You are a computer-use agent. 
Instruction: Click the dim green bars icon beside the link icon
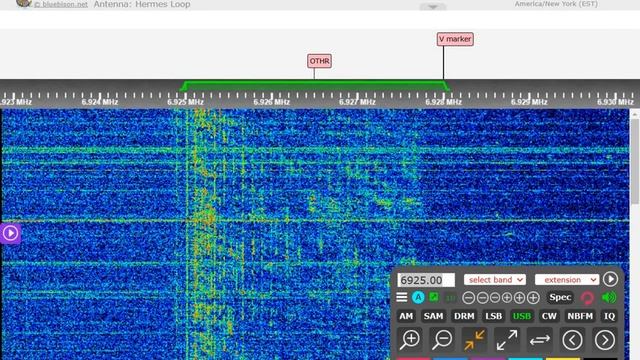pyautogui.click(x=451, y=298)
